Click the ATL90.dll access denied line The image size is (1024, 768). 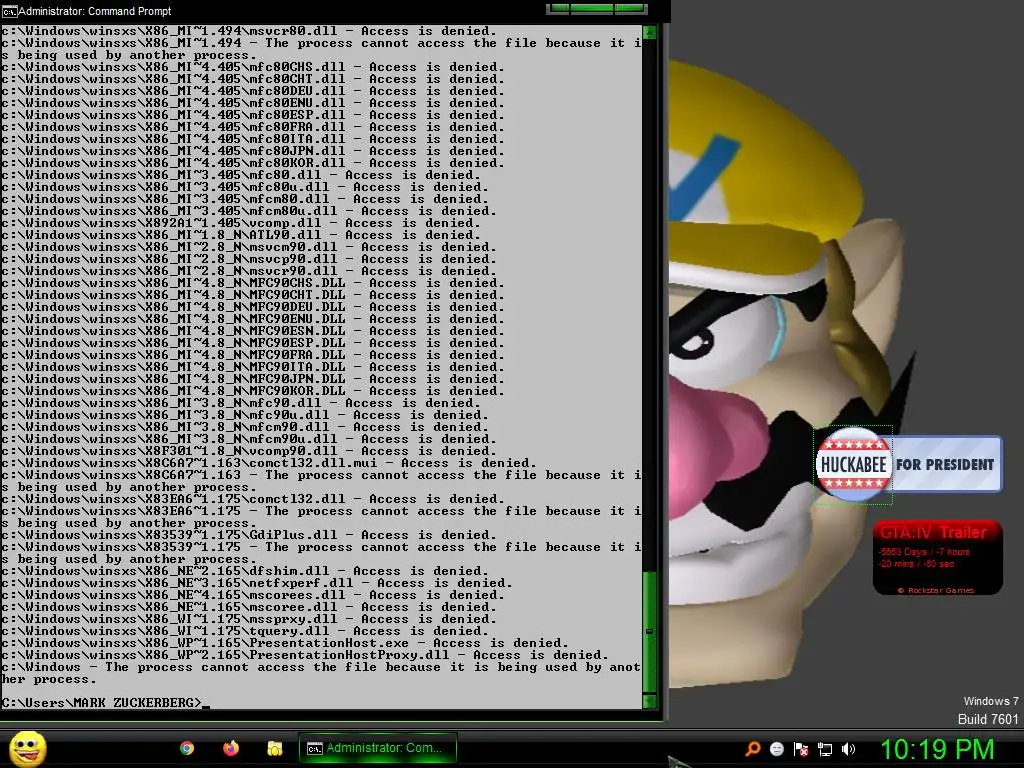click(241, 235)
